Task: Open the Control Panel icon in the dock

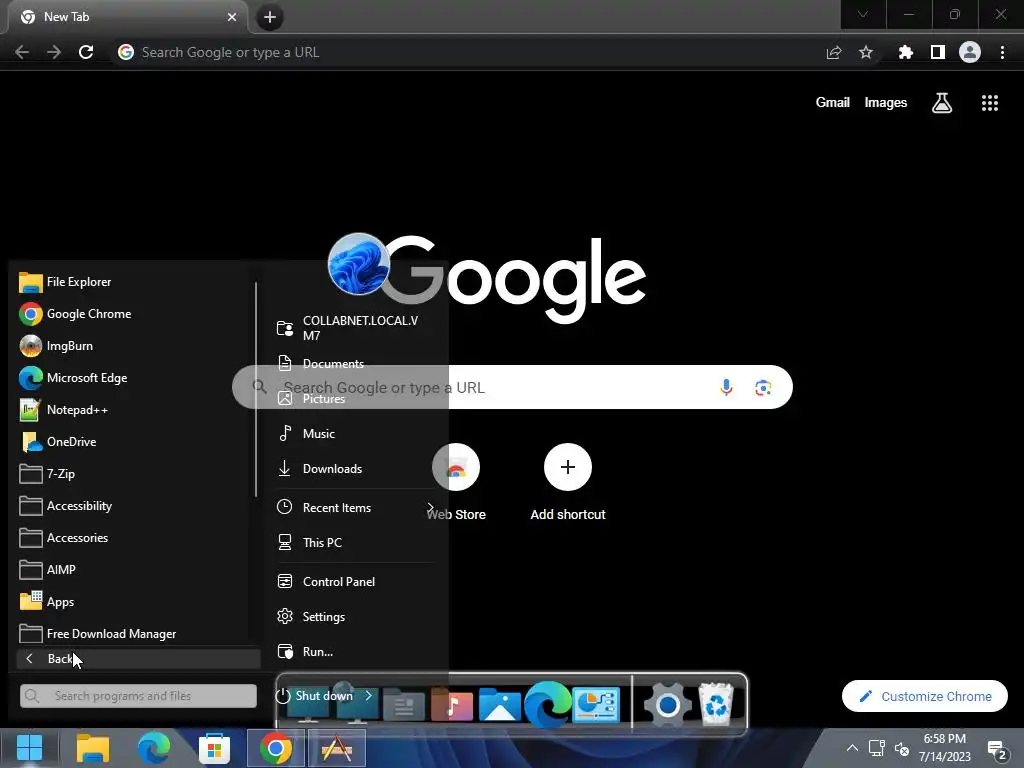Action: click(x=596, y=705)
